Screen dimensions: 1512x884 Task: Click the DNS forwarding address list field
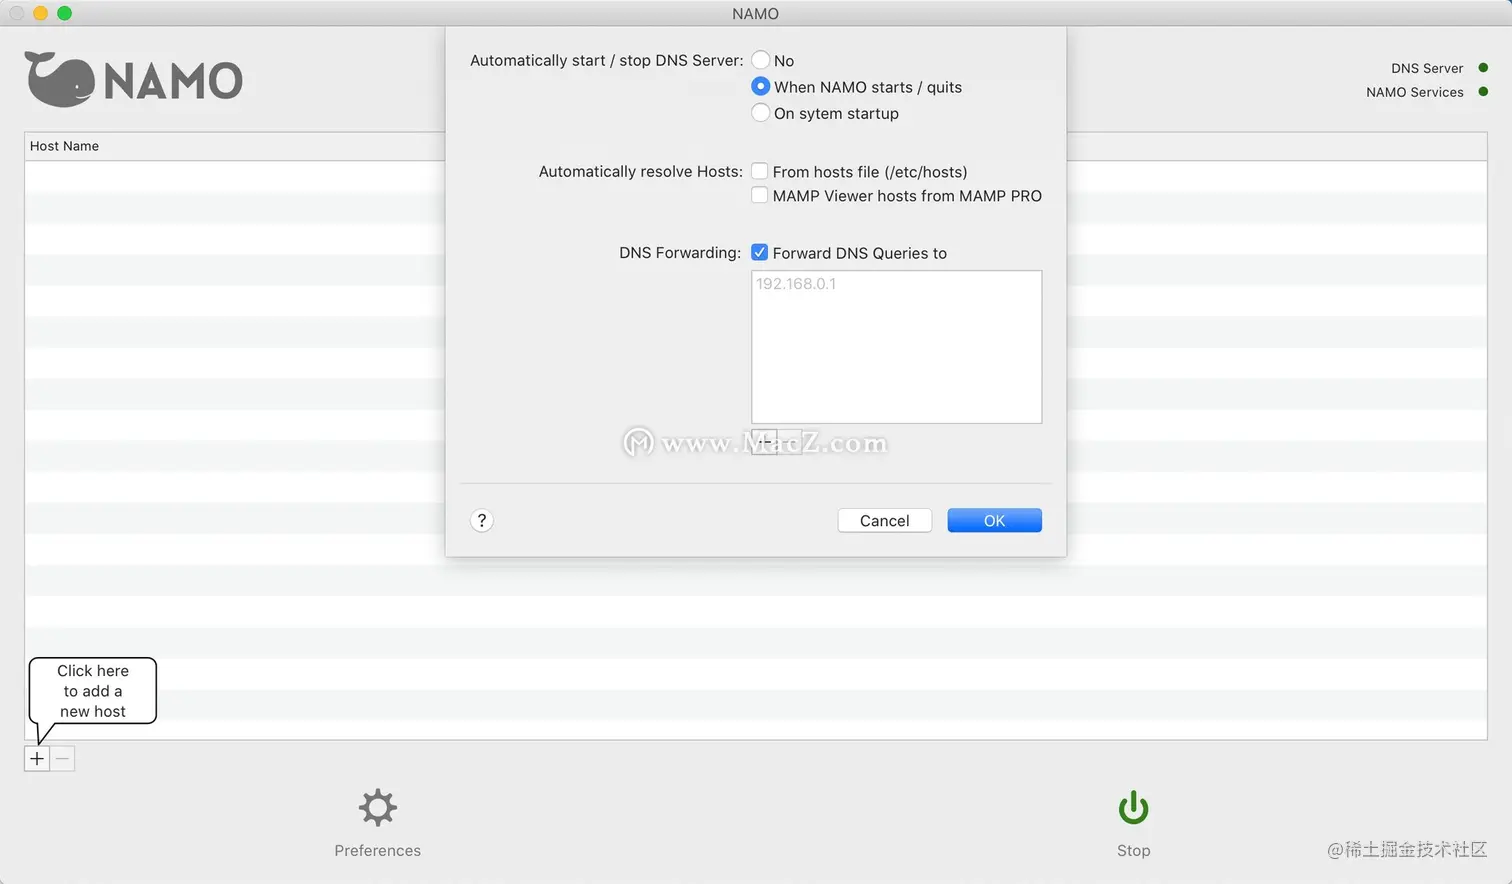click(896, 347)
